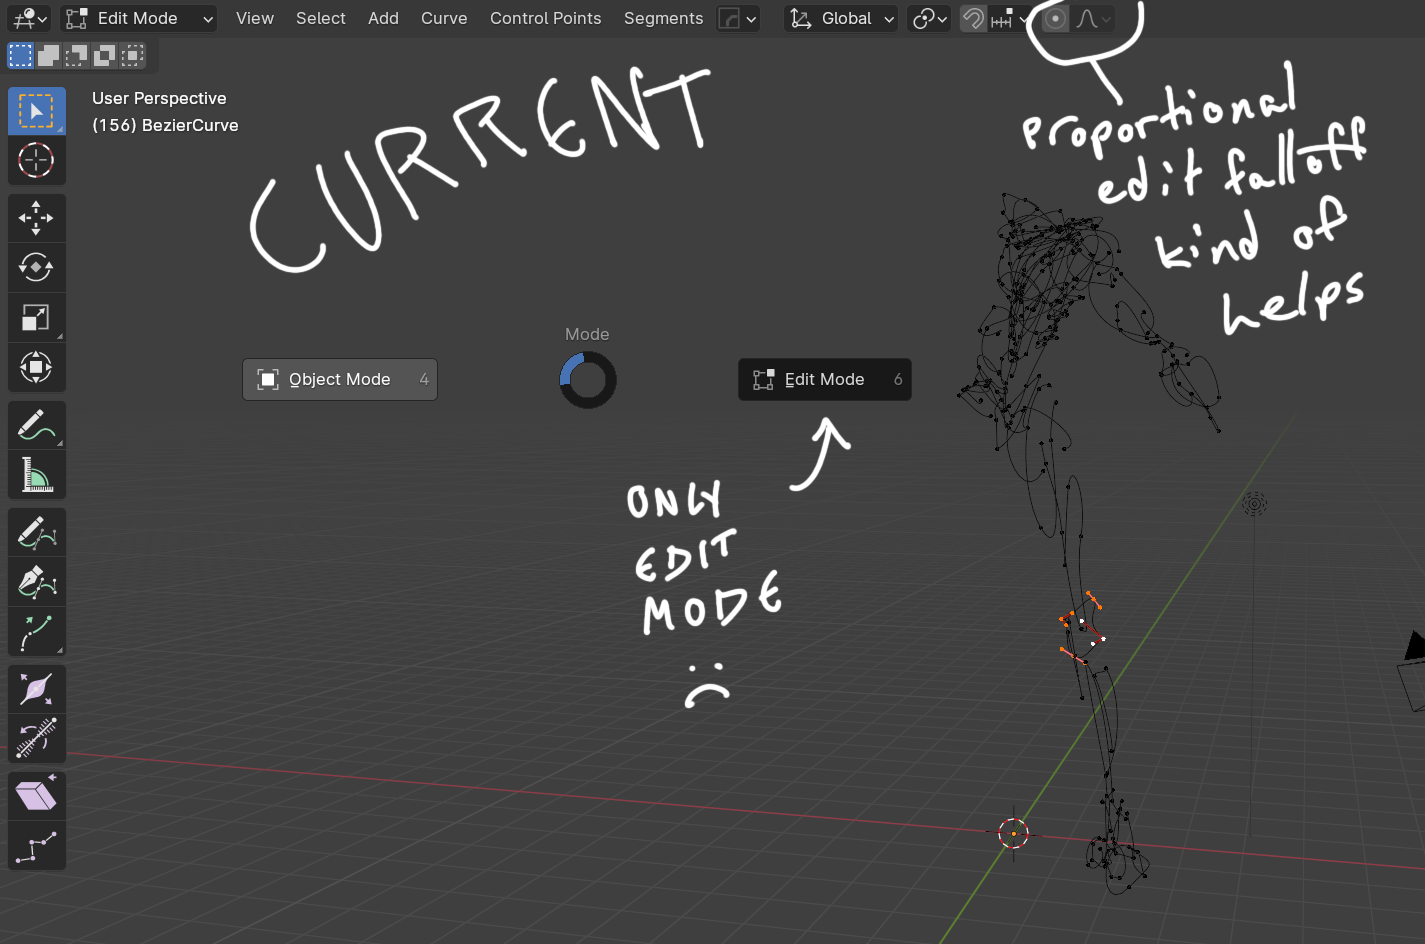Select the Select Box tool
1425x944 pixels.
[x=37, y=111]
